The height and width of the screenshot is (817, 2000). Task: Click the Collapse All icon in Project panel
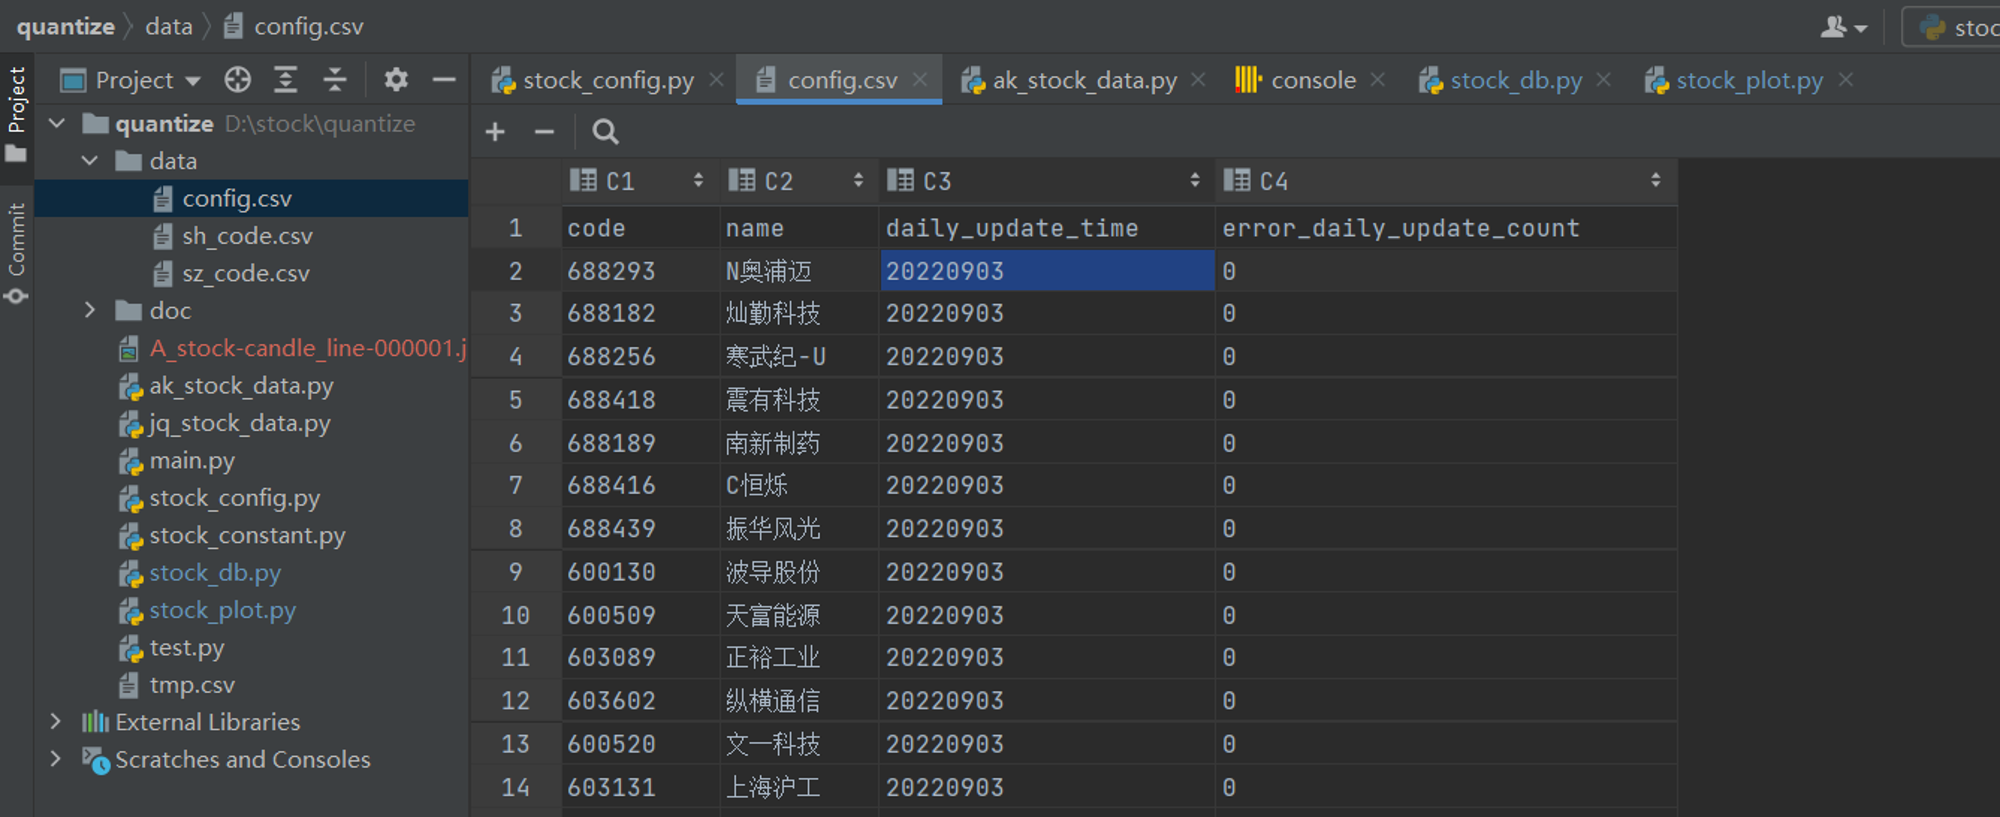click(x=335, y=80)
